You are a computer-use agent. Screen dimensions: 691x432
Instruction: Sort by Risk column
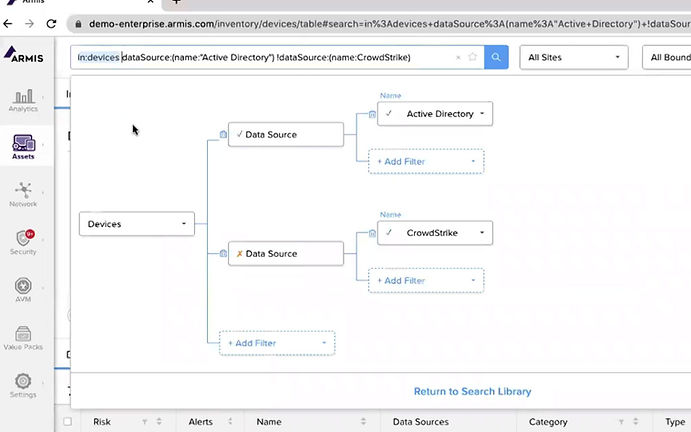(x=159, y=421)
